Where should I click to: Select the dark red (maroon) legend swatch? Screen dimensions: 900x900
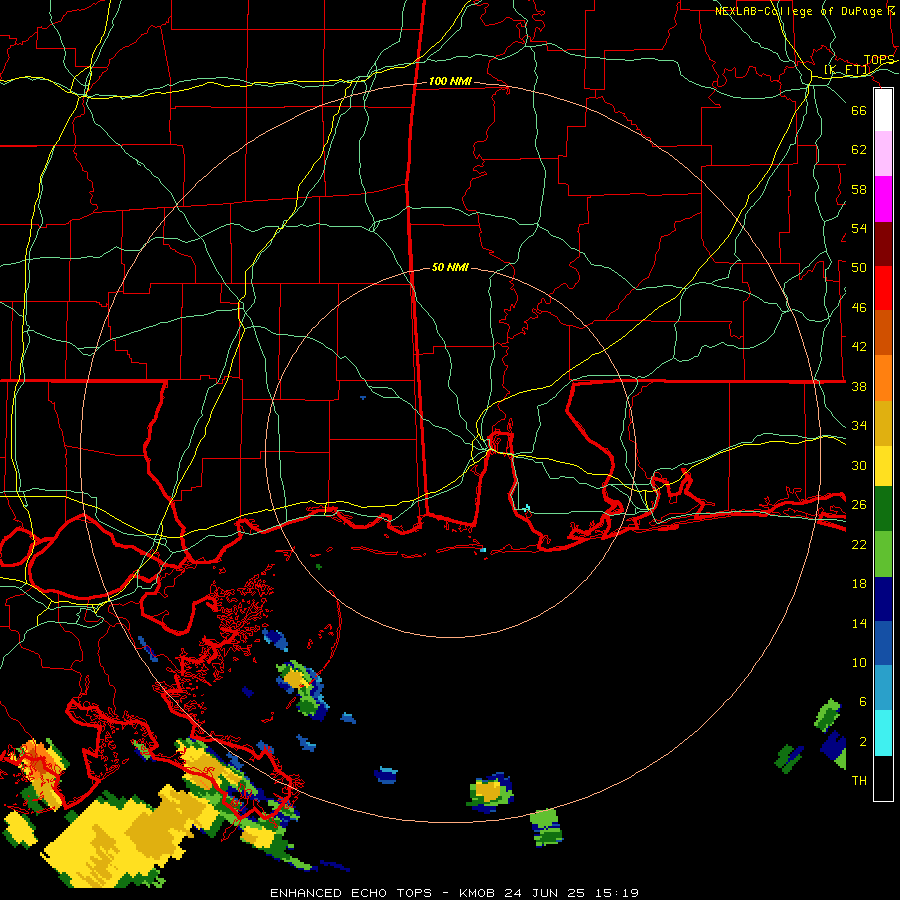click(x=883, y=244)
